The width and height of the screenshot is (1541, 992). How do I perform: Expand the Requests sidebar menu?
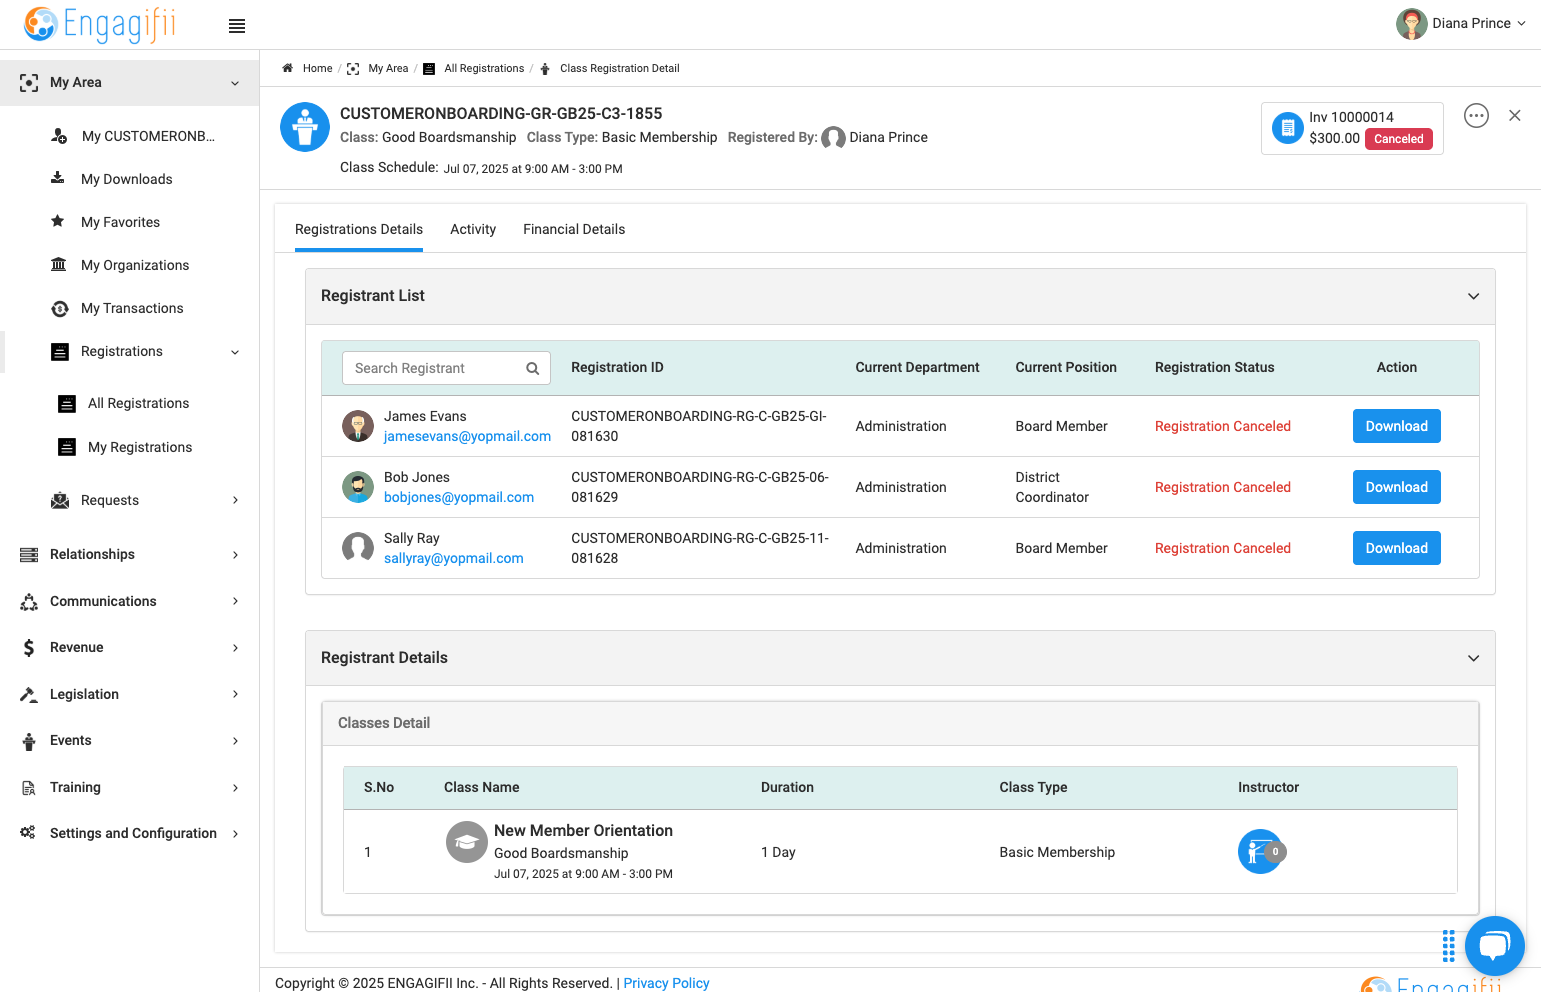point(235,500)
